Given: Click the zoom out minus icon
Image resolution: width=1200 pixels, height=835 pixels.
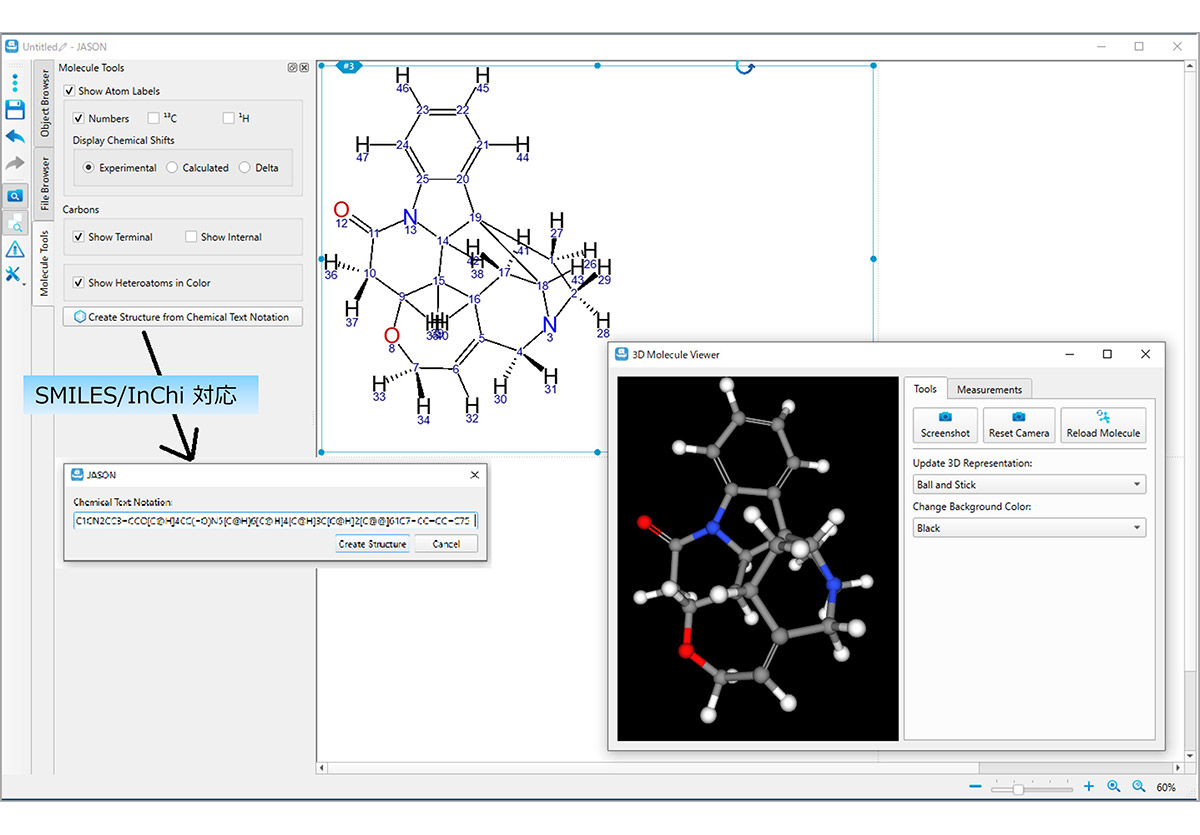Looking at the screenshot, I should tap(975, 788).
